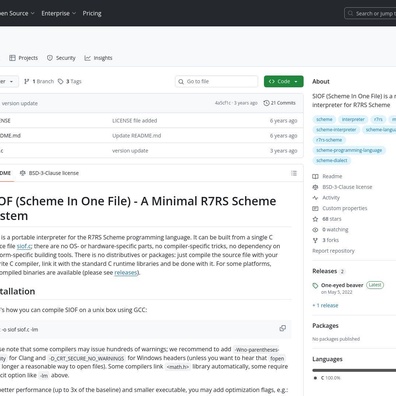Click the C 100.0% language entry
This screenshot has width=396, height=396.
click(x=327, y=378)
